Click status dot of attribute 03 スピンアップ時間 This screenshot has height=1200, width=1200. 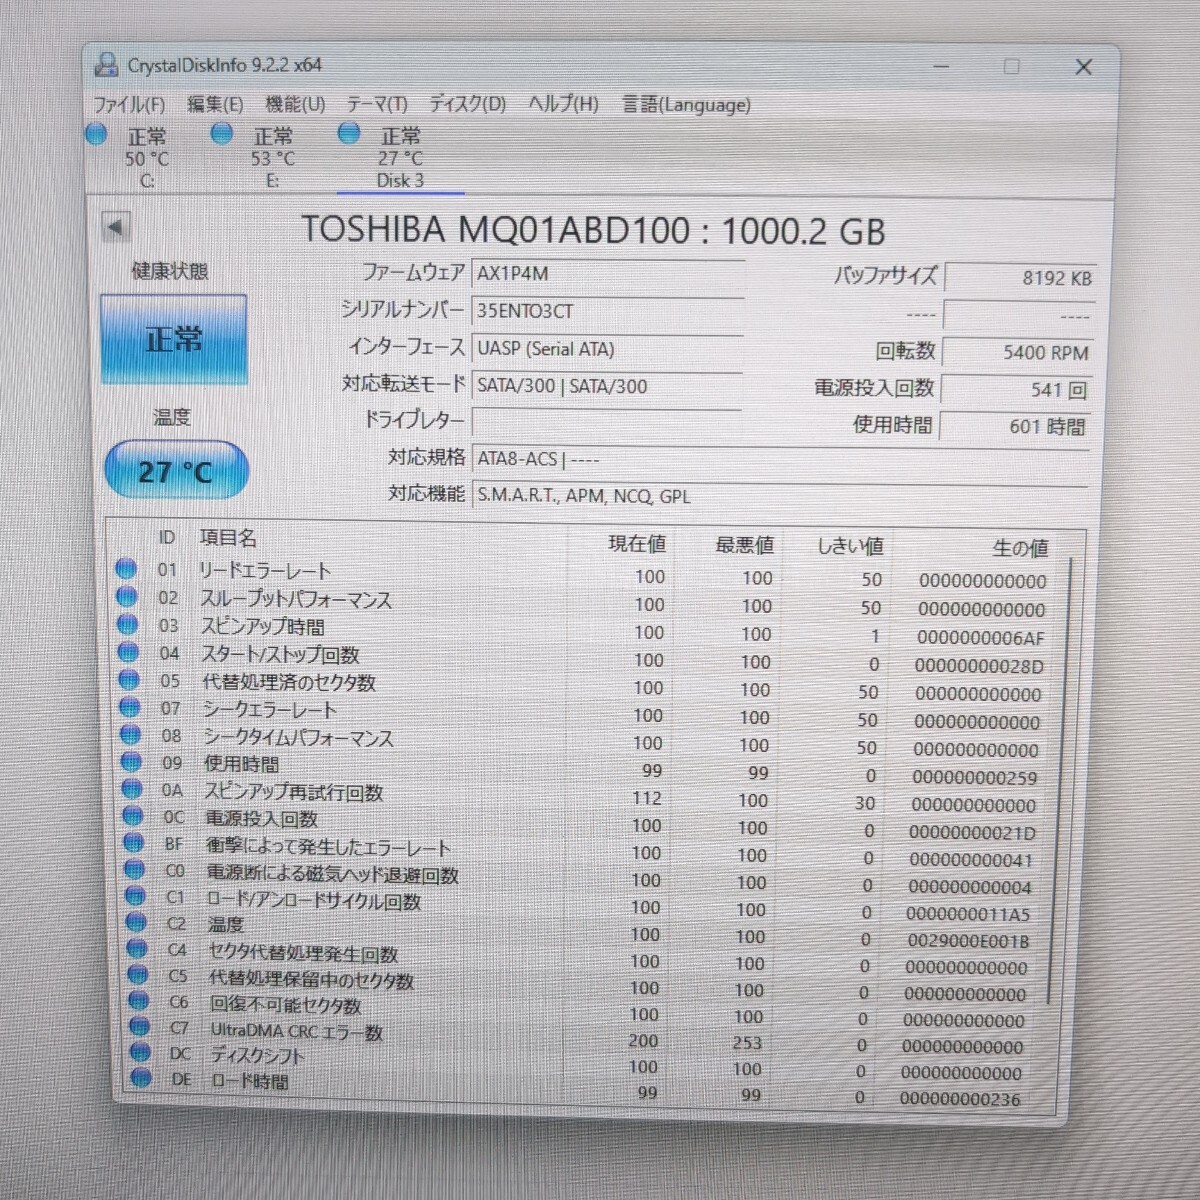tap(128, 624)
